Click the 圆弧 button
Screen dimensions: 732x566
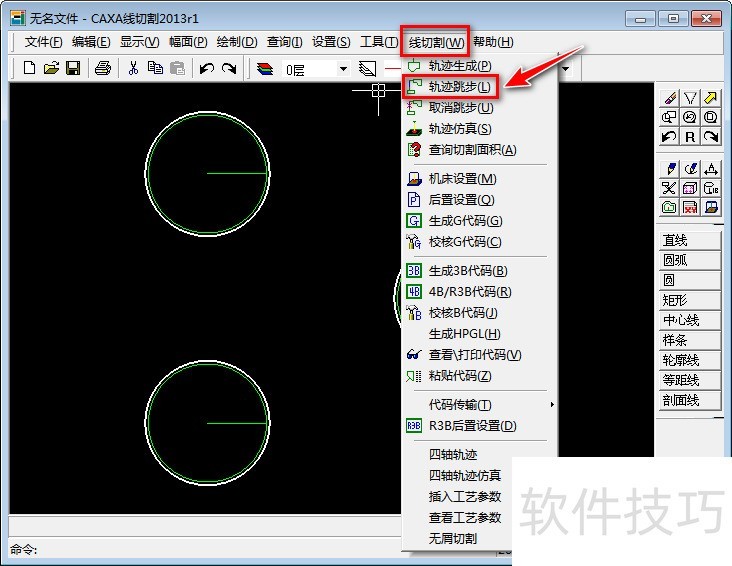click(x=690, y=260)
